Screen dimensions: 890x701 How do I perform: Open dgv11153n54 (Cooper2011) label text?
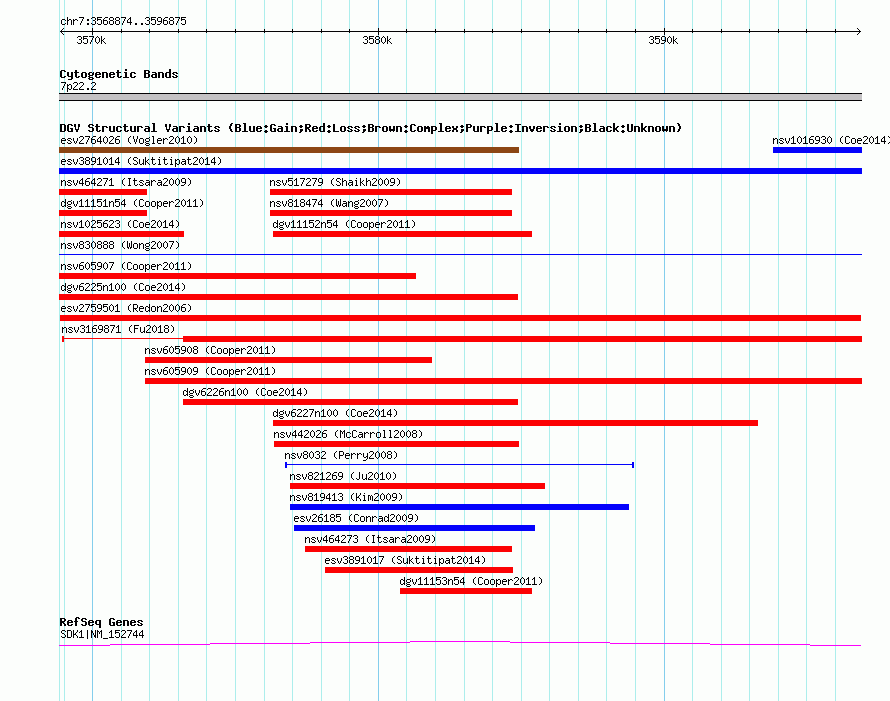point(471,581)
